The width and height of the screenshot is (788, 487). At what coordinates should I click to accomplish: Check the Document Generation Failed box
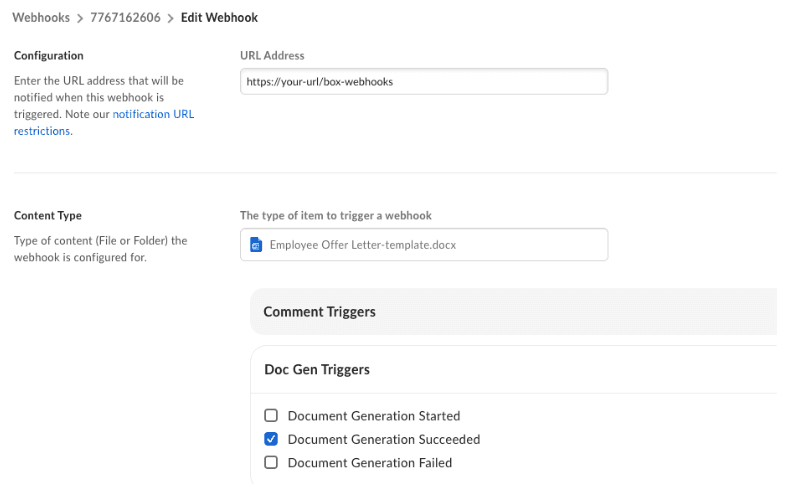[x=271, y=462]
